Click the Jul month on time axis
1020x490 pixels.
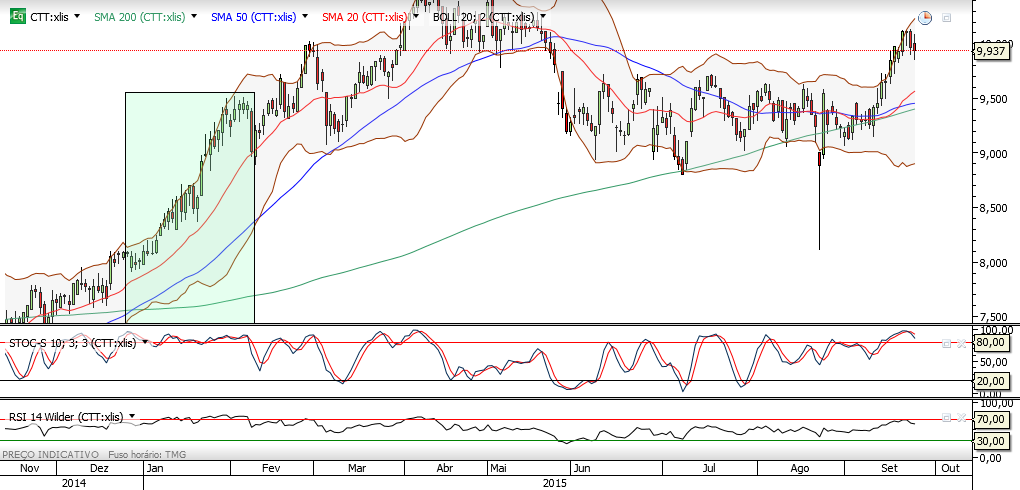(710, 469)
